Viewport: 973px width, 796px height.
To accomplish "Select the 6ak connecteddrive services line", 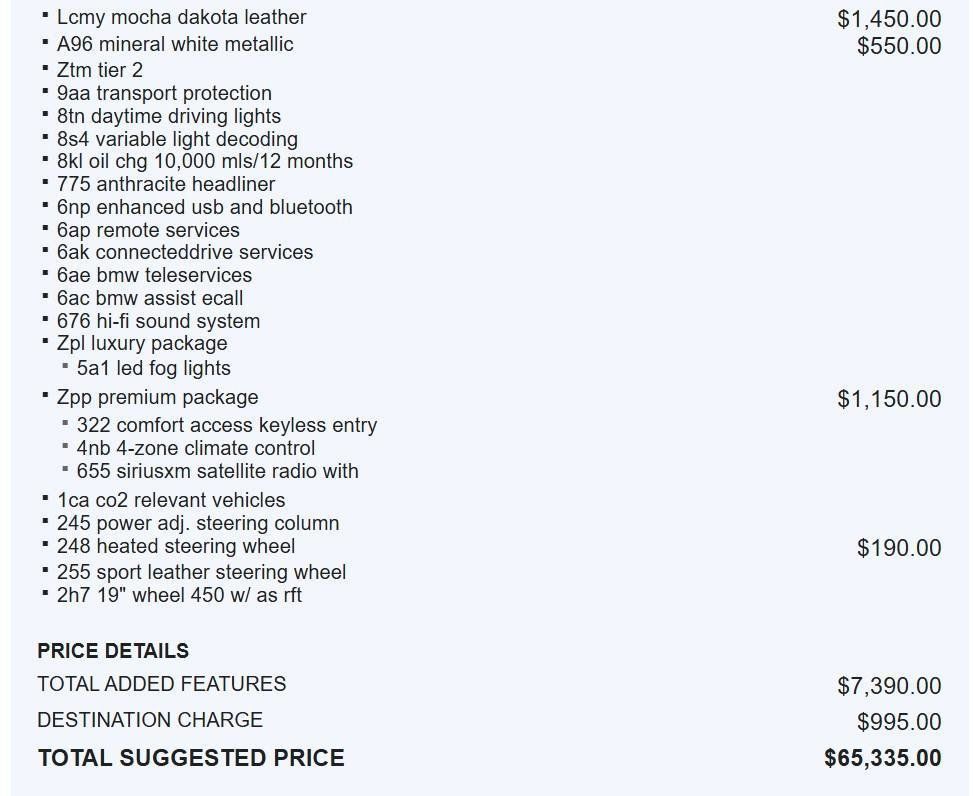I will click(x=184, y=252).
